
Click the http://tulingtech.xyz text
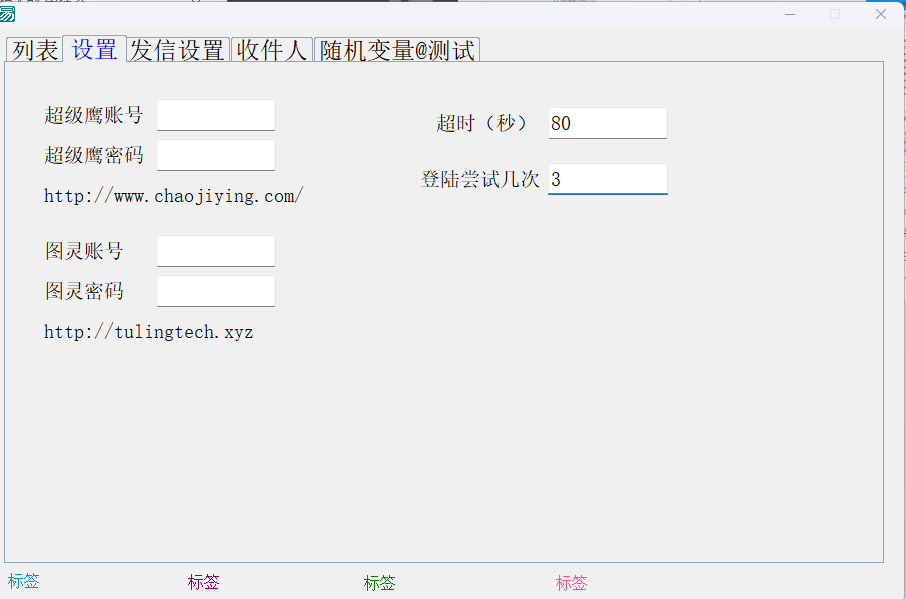148,332
